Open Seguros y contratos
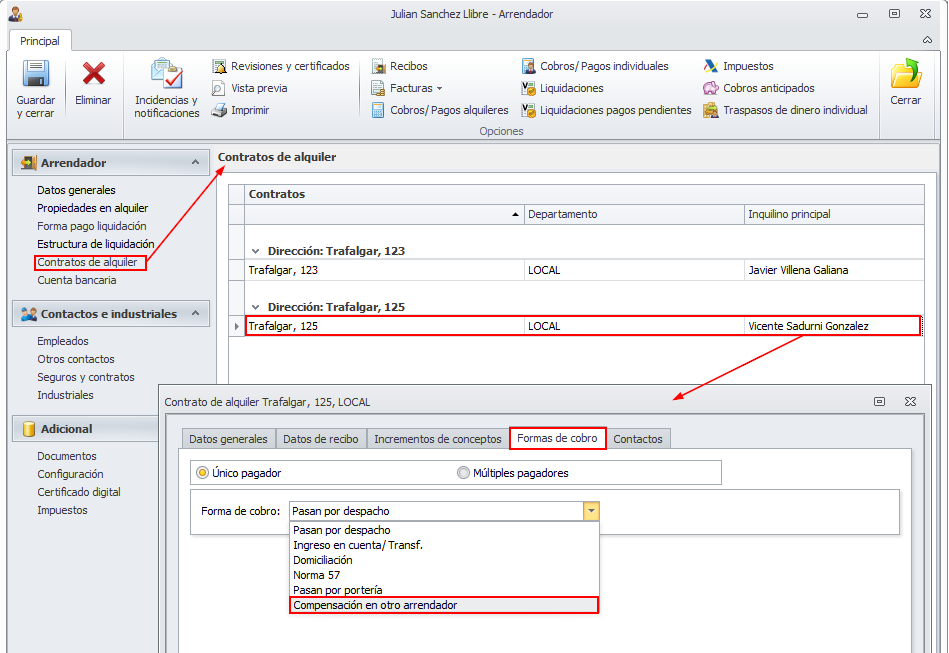This screenshot has width=949, height=653. (86, 378)
